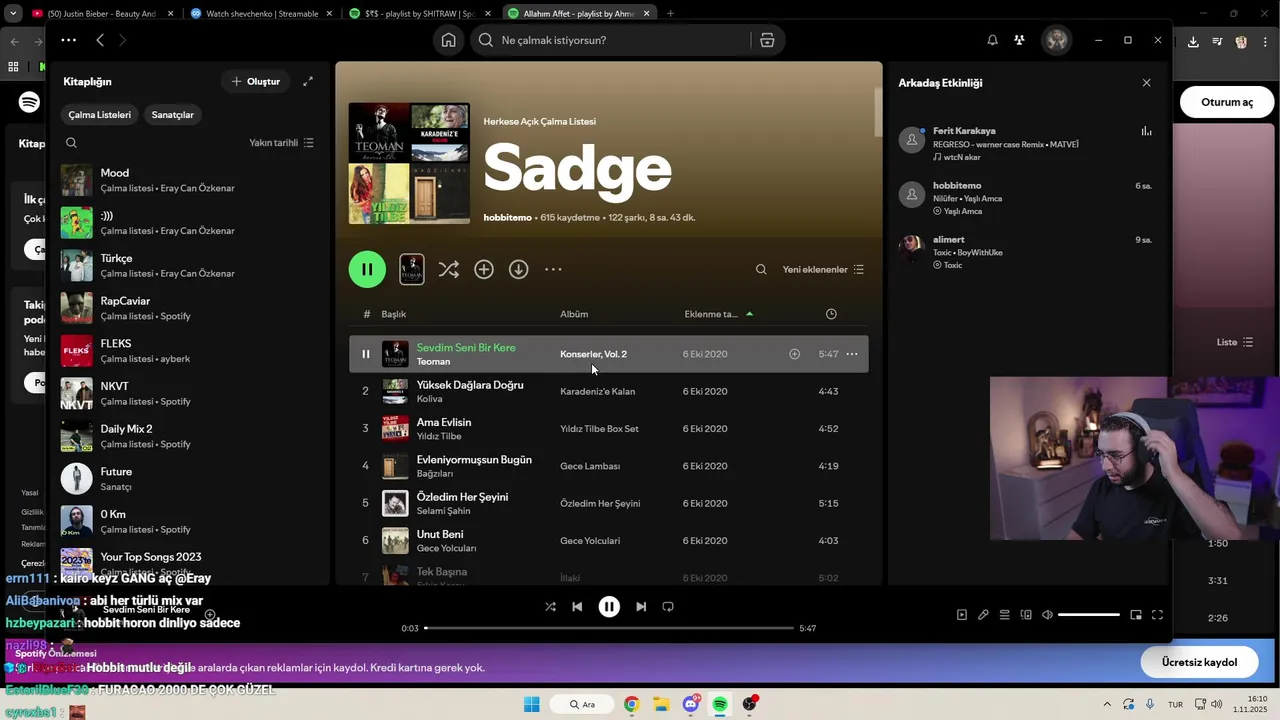The height and width of the screenshot is (720, 1280).
Task: Show lyrics with microphone icon
Action: point(983,615)
